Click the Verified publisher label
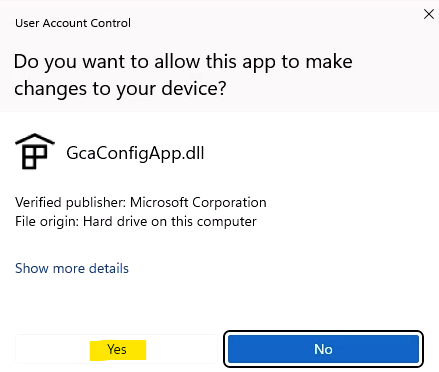The height and width of the screenshot is (372, 439). 71,203
